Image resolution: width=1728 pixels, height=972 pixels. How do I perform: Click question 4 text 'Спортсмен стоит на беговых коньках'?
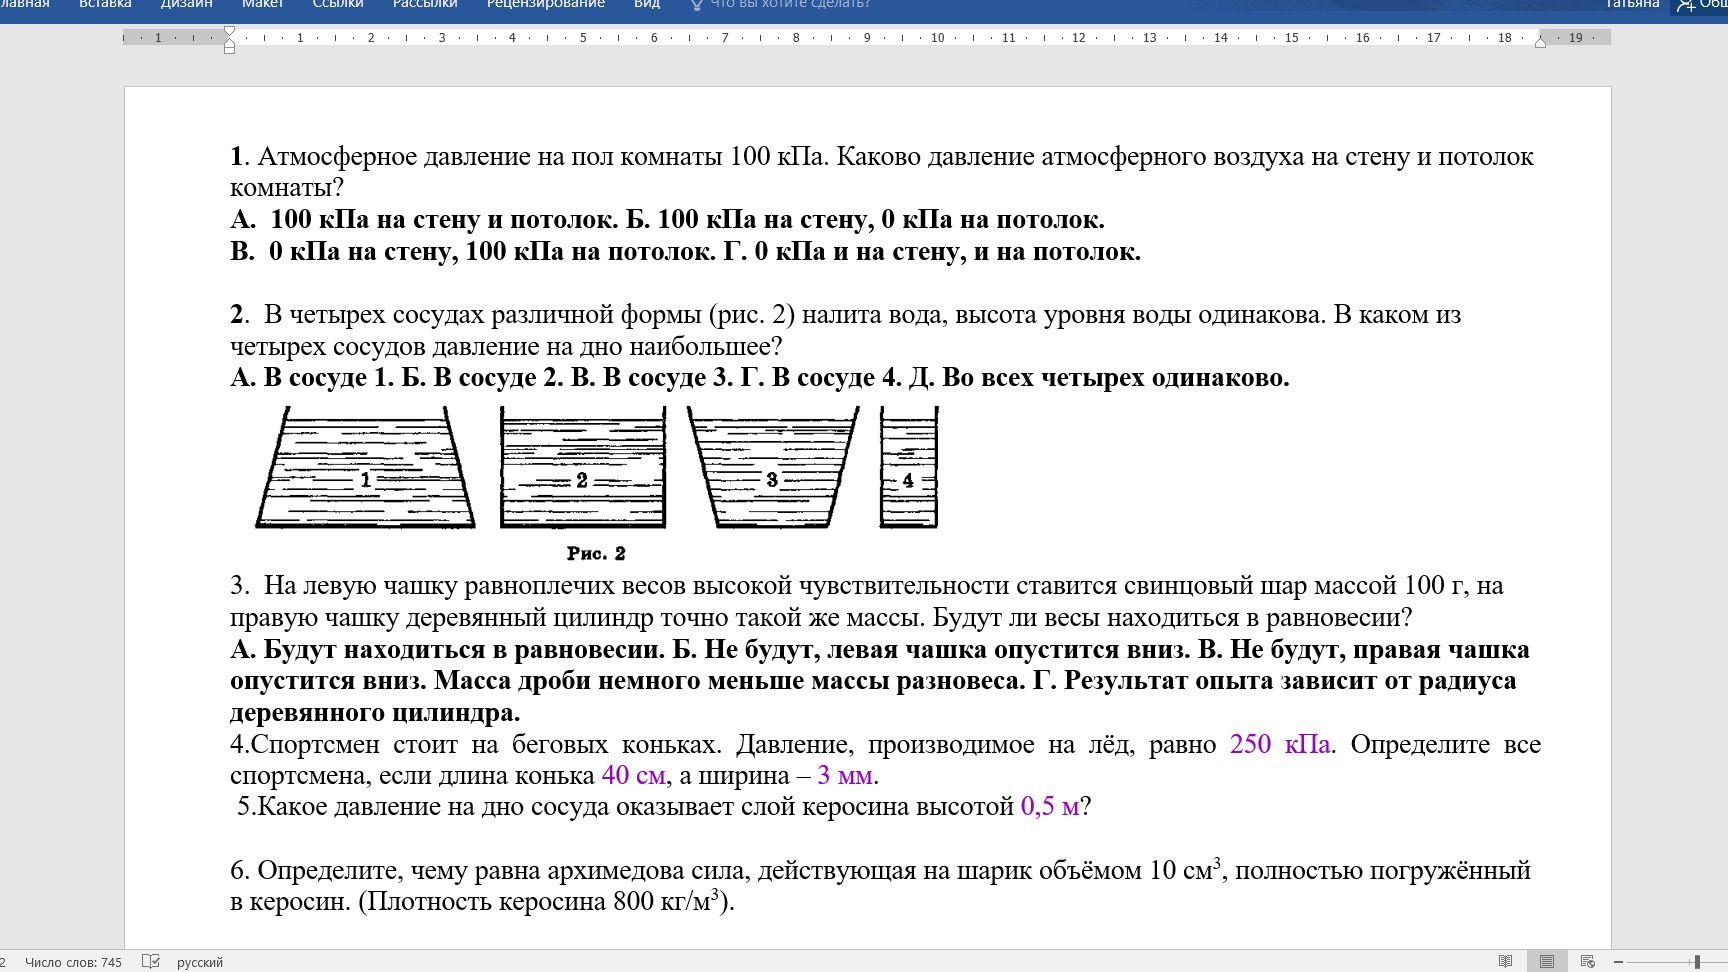click(x=484, y=745)
